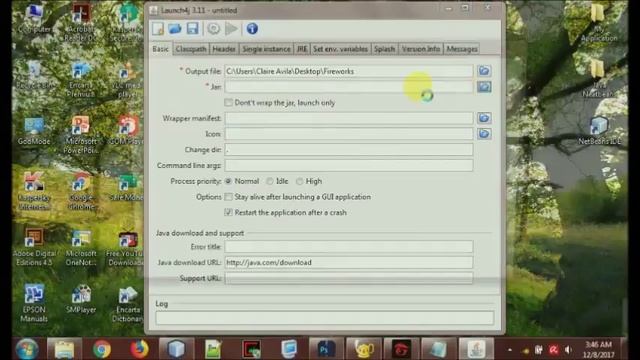Uncheck Restart the application after a crash

coord(229,212)
